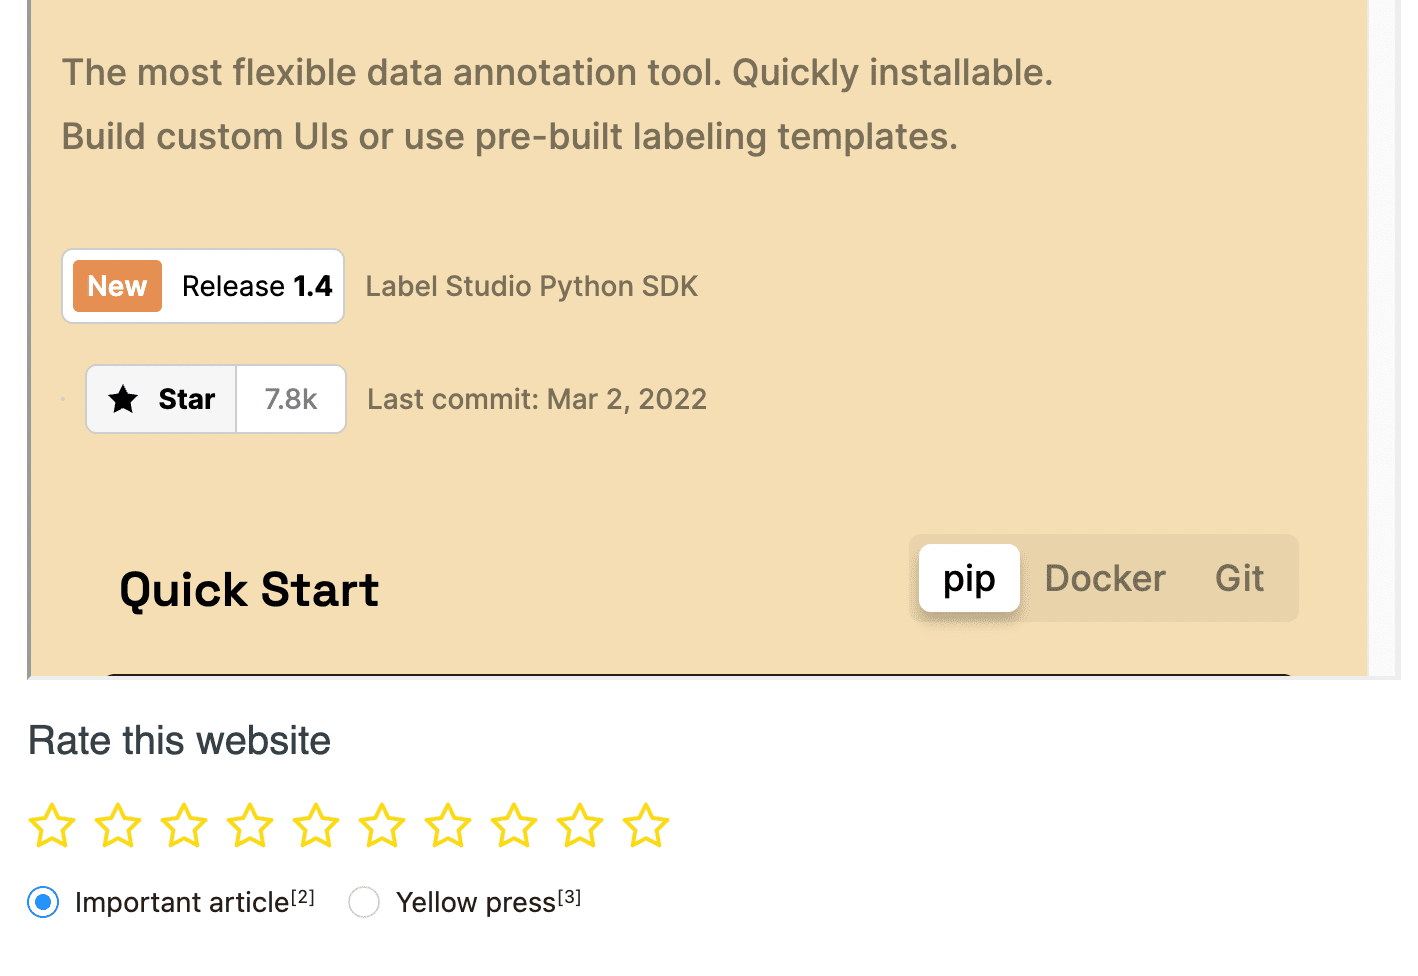The width and height of the screenshot is (1418, 976).
Task: Rate the website ten stars
Action: pyautogui.click(x=646, y=826)
